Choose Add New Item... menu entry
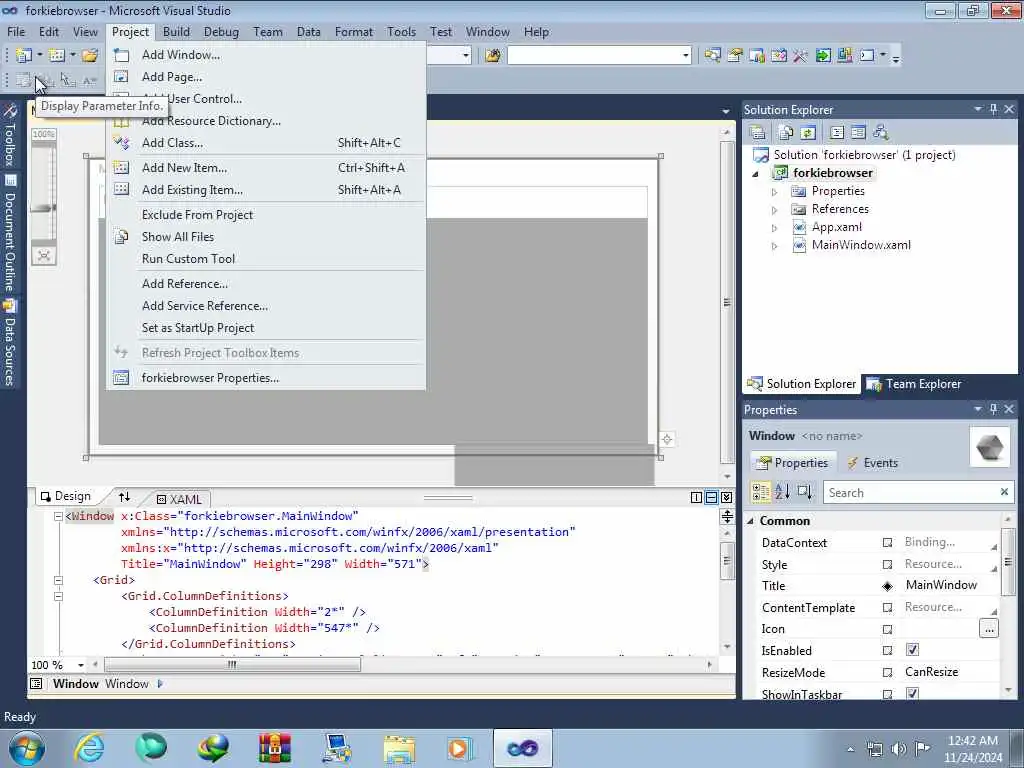The height and width of the screenshot is (768, 1024). 266,168
